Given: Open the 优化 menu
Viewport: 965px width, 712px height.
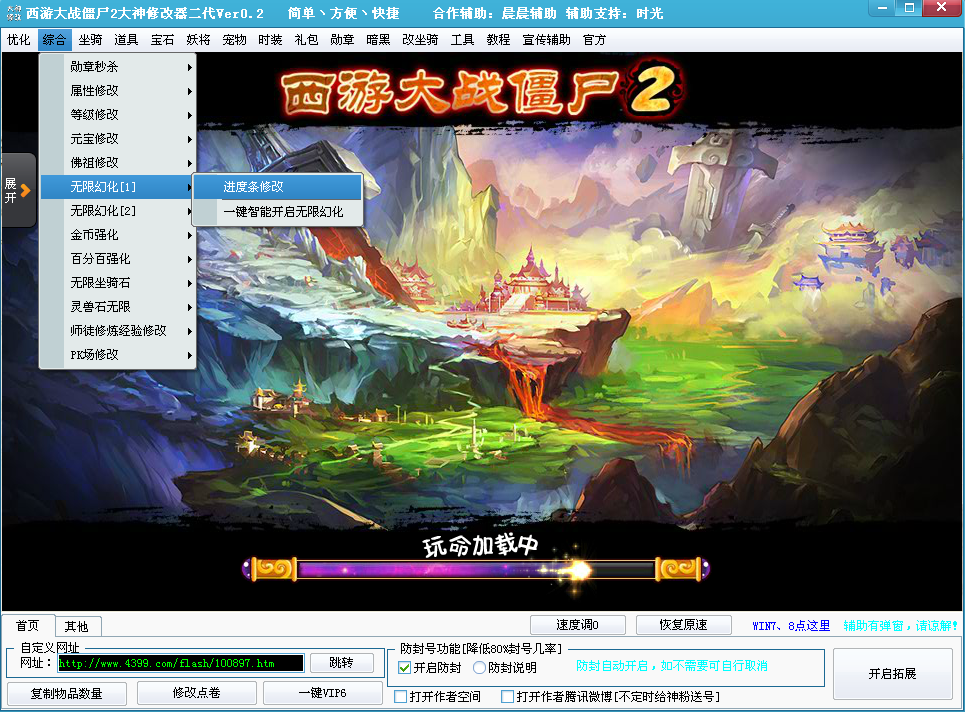Looking at the screenshot, I should click(18, 40).
